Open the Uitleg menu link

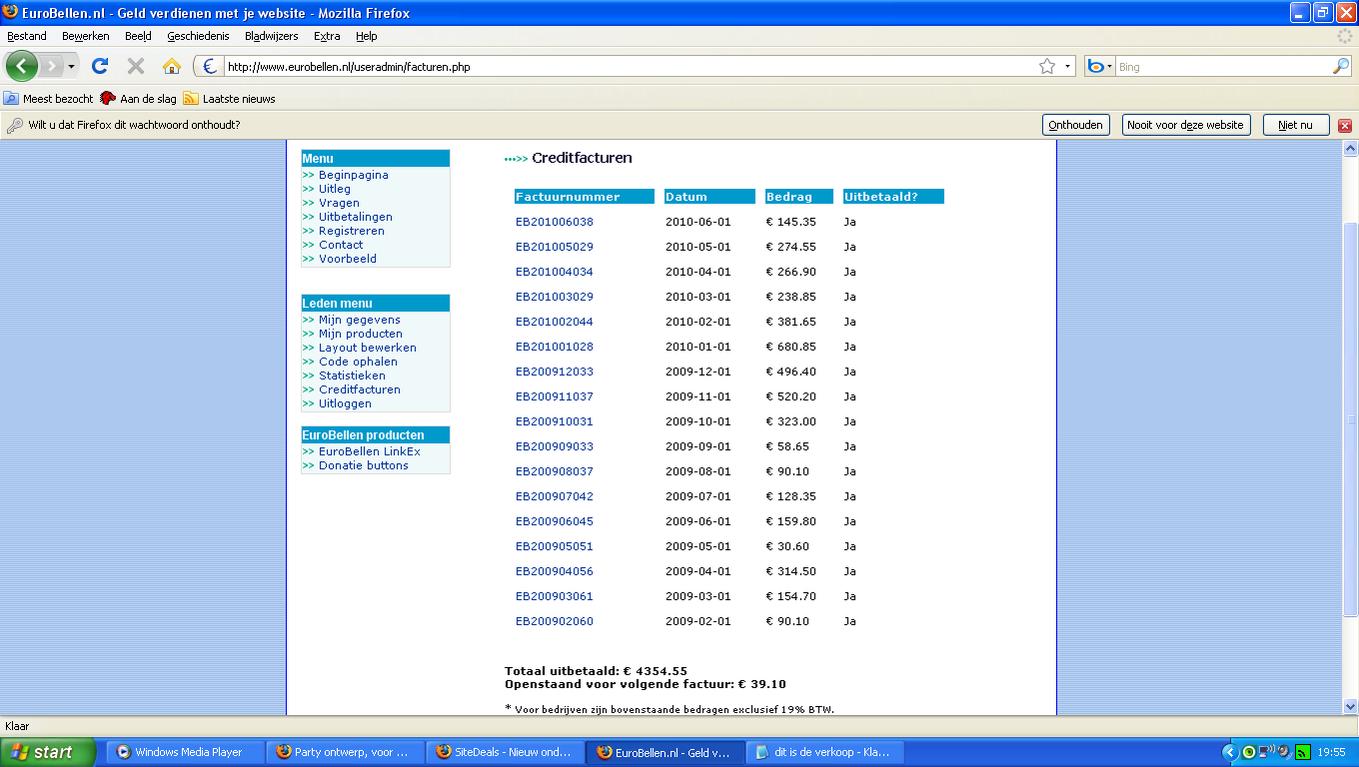pyautogui.click(x=334, y=189)
